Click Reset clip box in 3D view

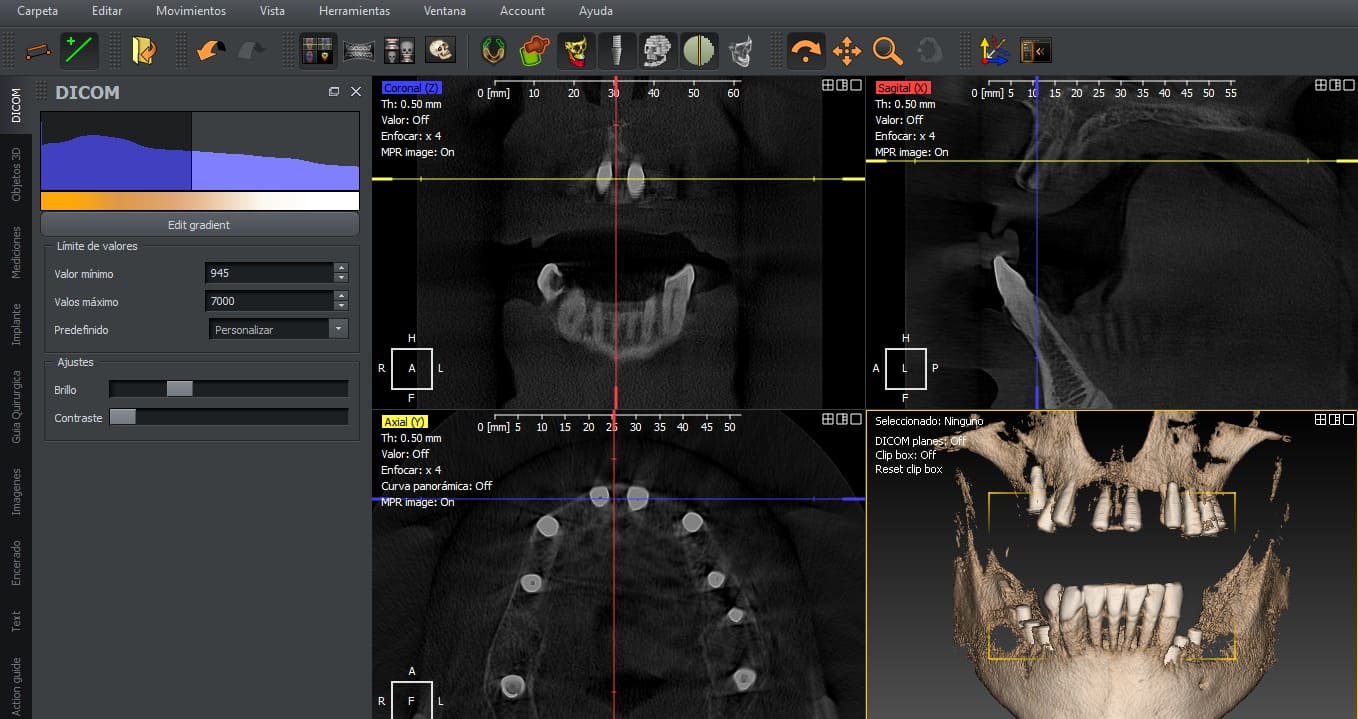908,469
